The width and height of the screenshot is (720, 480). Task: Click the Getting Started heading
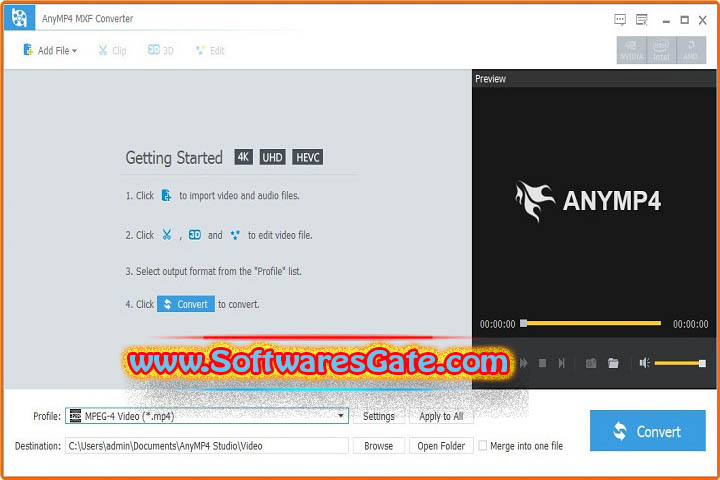pos(174,158)
